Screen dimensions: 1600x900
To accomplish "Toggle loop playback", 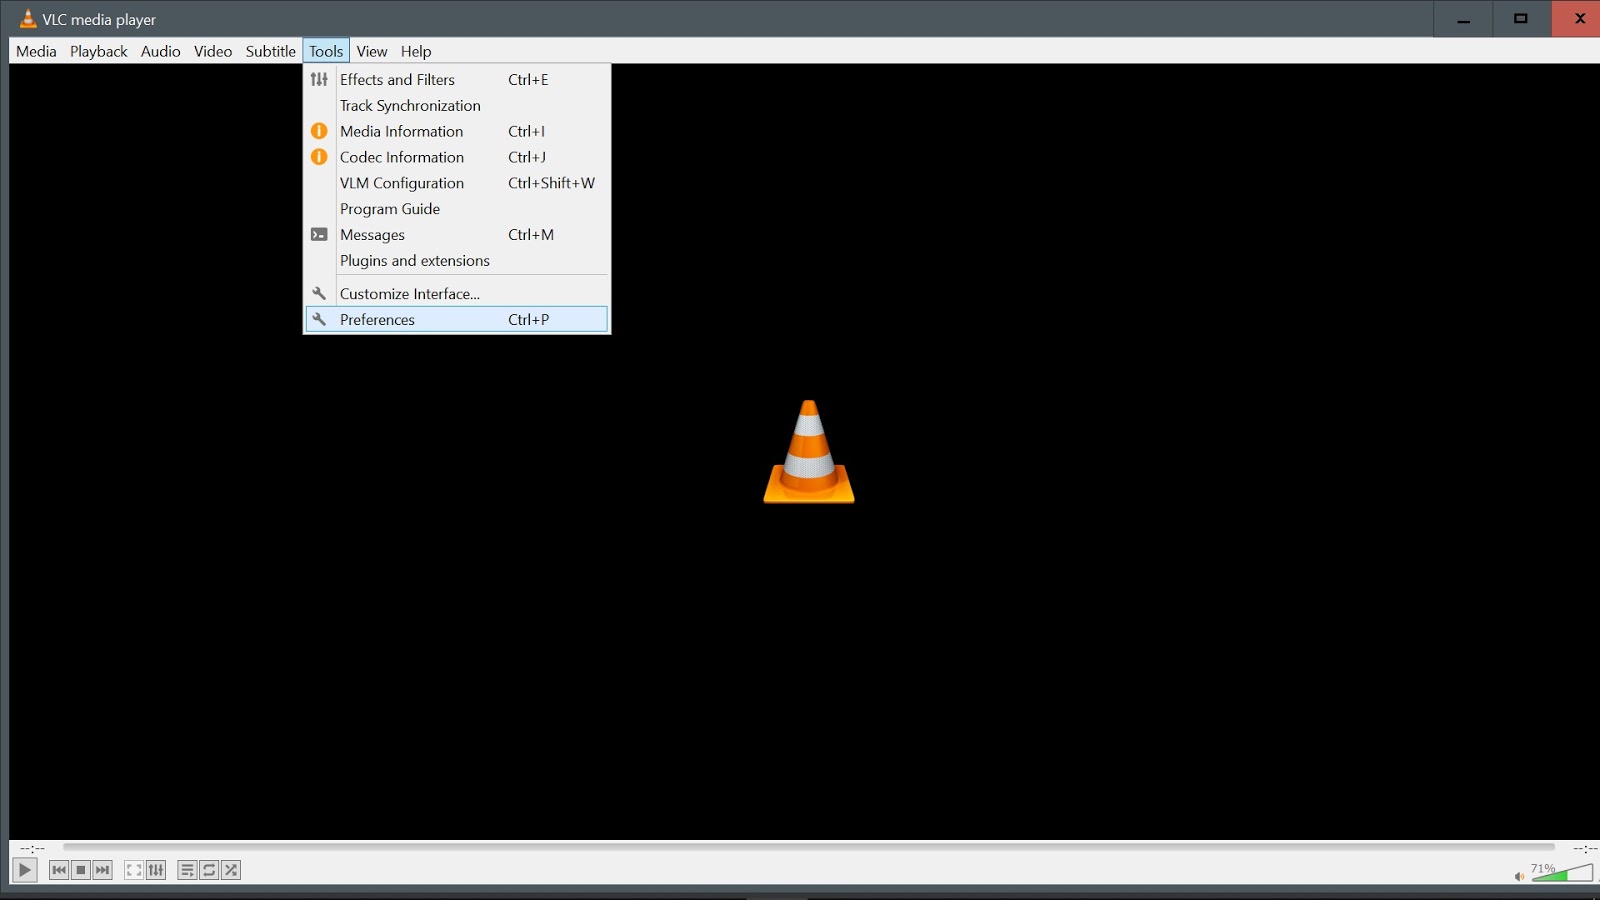I will click(209, 870).
